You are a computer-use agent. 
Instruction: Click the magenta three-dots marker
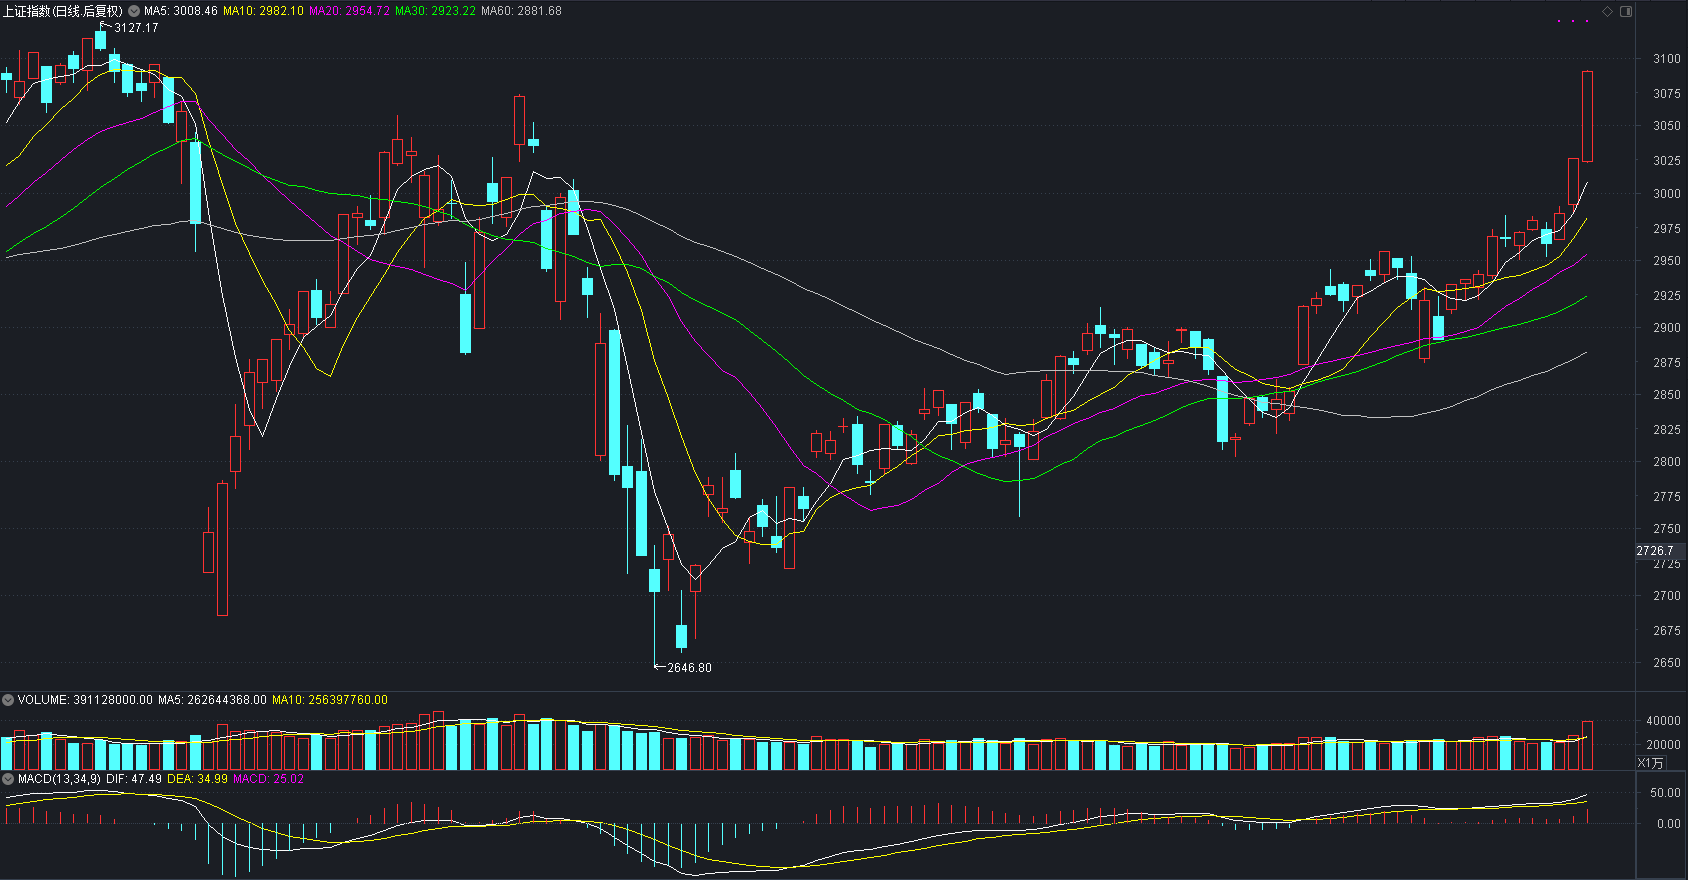(x=1573, y=21)
